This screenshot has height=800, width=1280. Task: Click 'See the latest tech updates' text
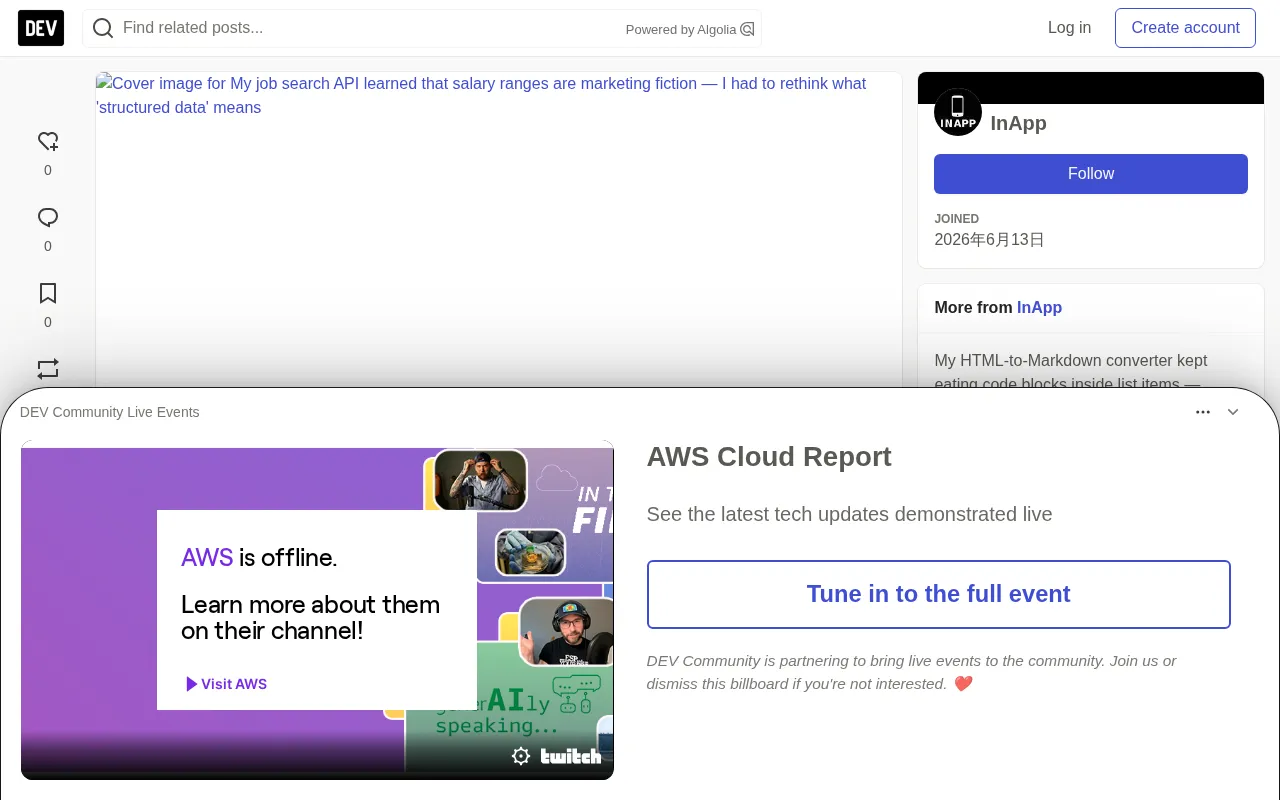coord(849,514)
